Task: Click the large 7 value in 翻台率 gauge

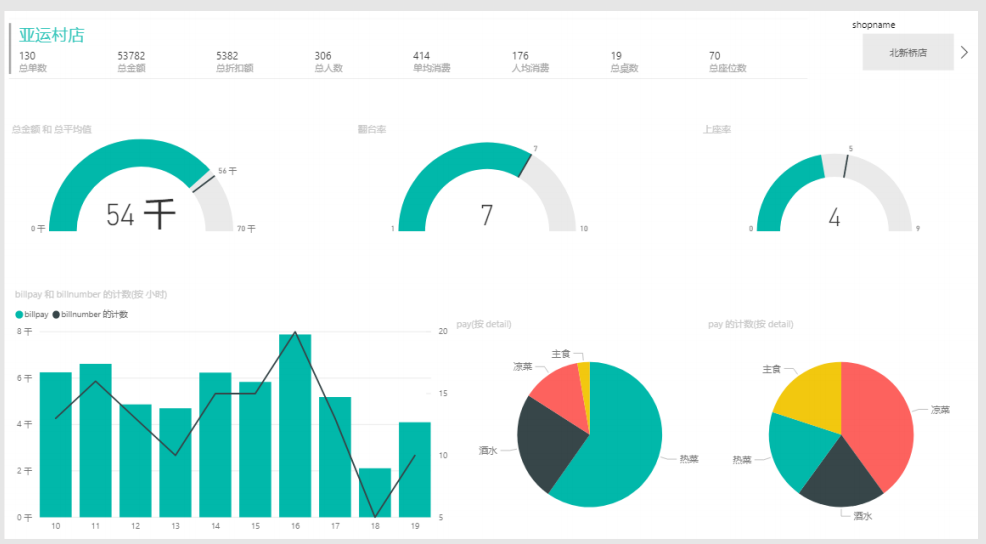Action: pos(487,215)
